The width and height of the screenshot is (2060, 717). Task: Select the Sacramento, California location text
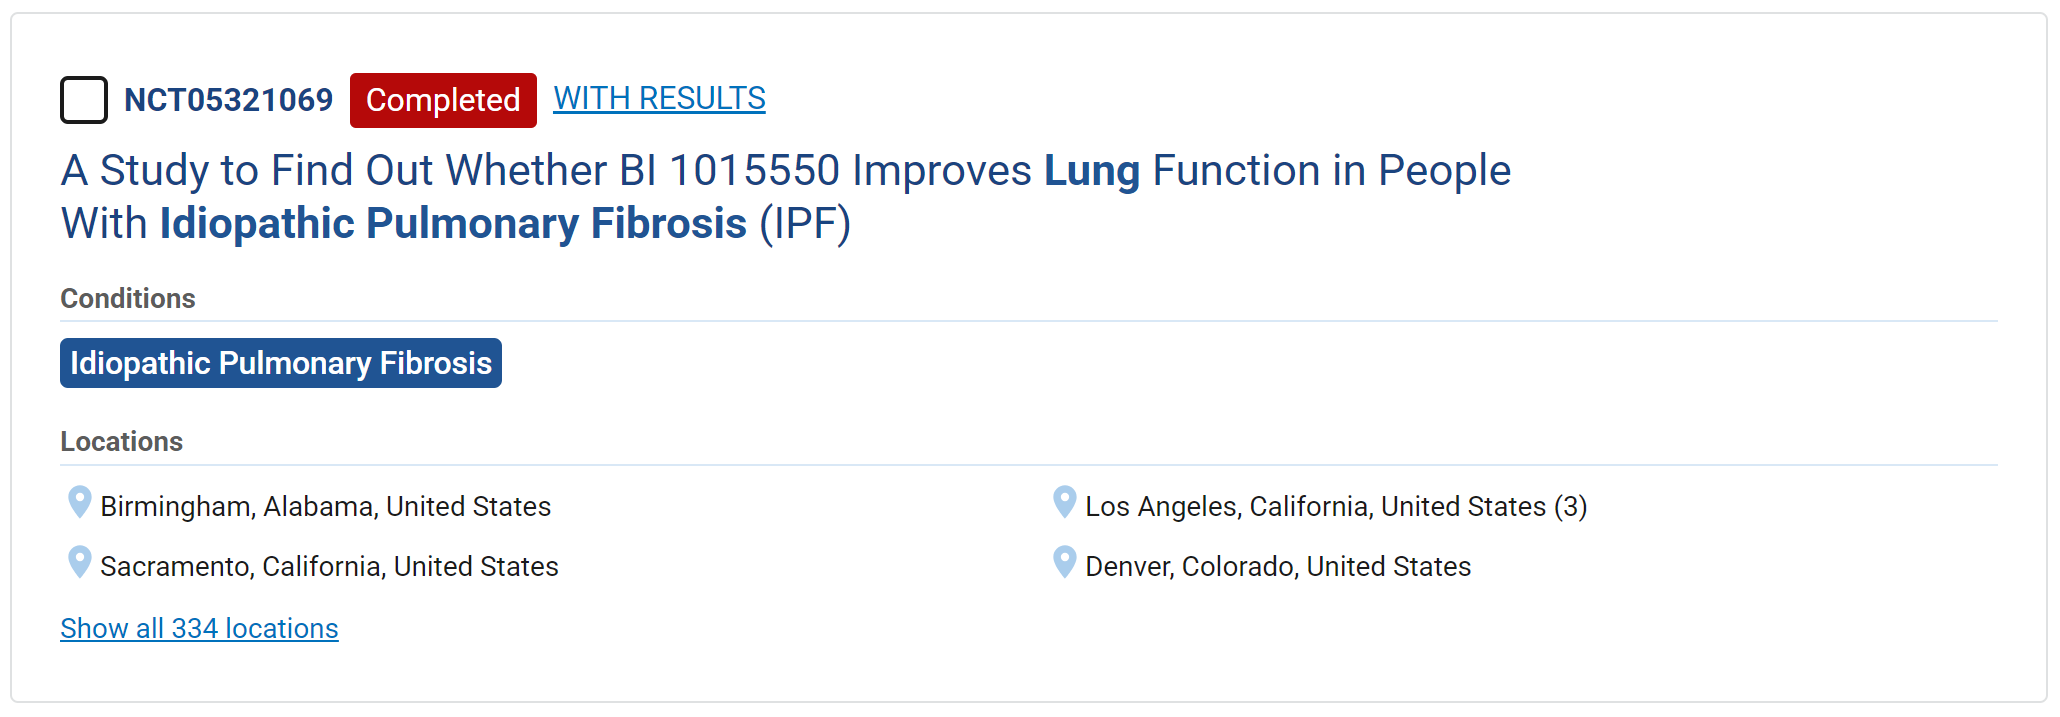(329, 567)
